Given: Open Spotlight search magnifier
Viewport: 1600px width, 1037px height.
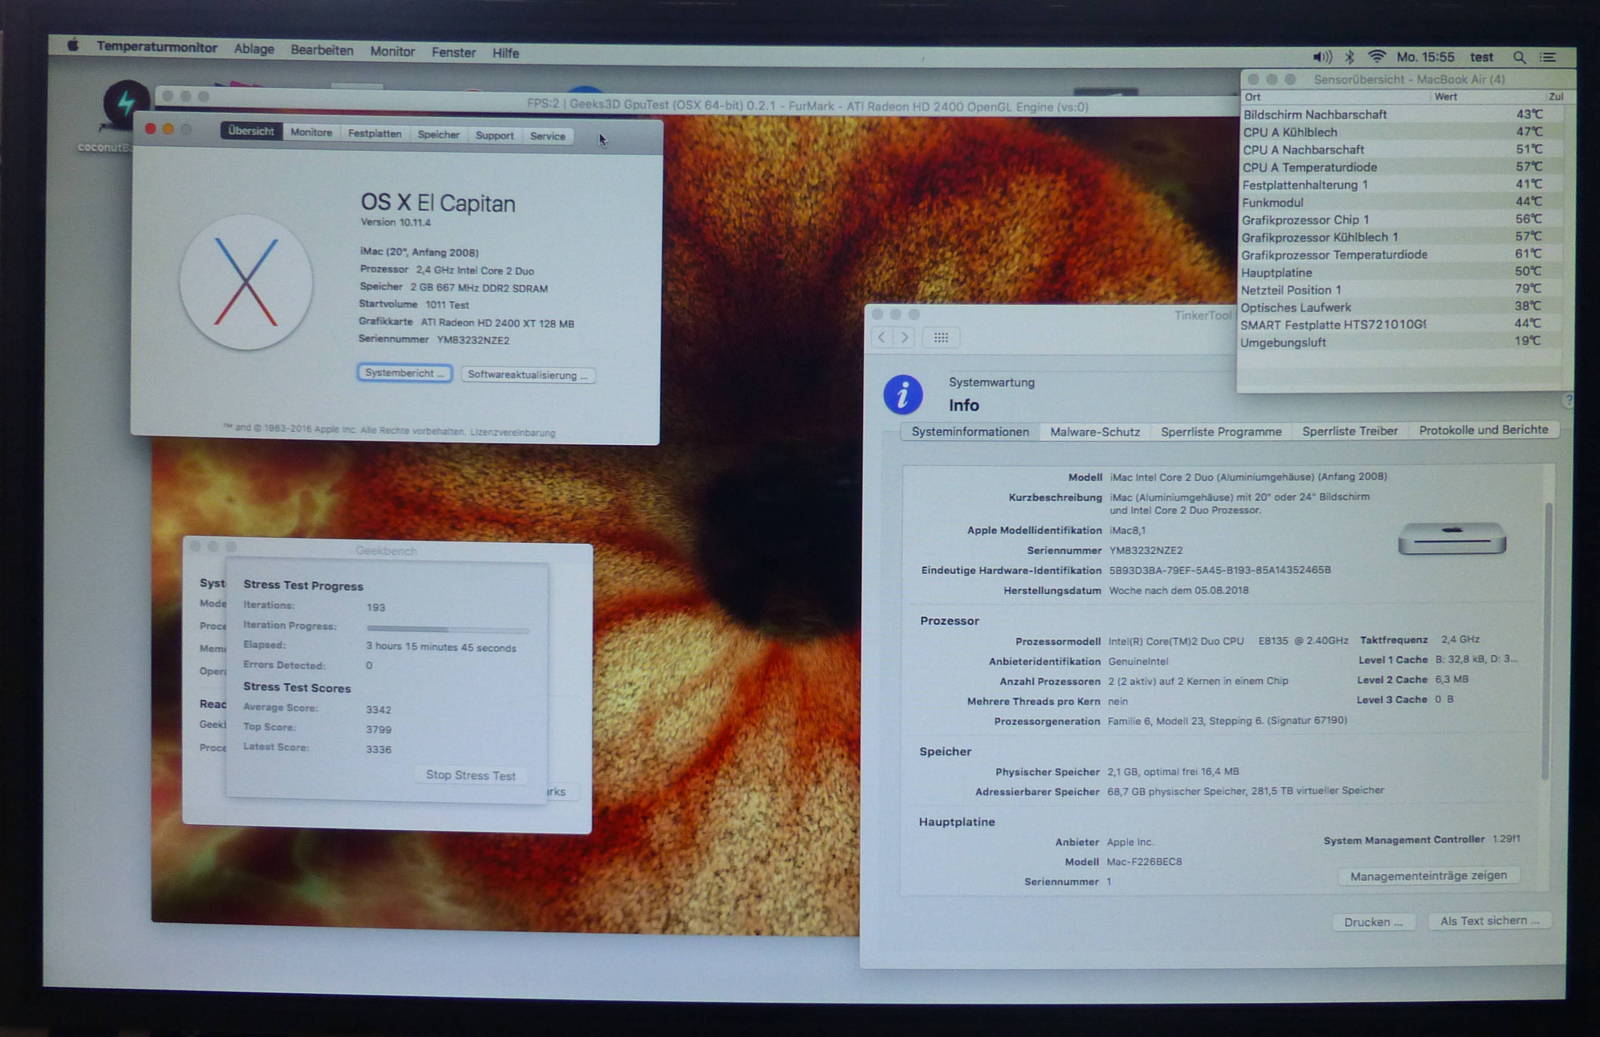Looking at the screenshot, I should tap(1519, 57).
